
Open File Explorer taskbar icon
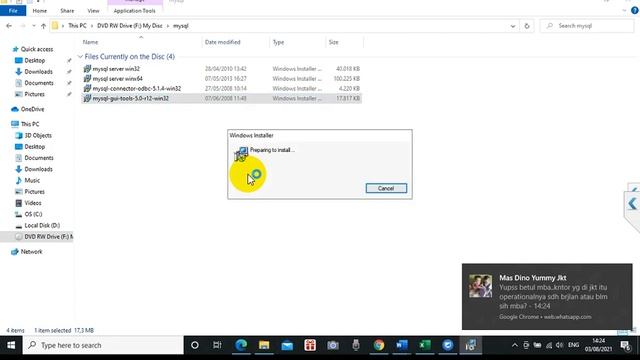(x=264, y=345)
